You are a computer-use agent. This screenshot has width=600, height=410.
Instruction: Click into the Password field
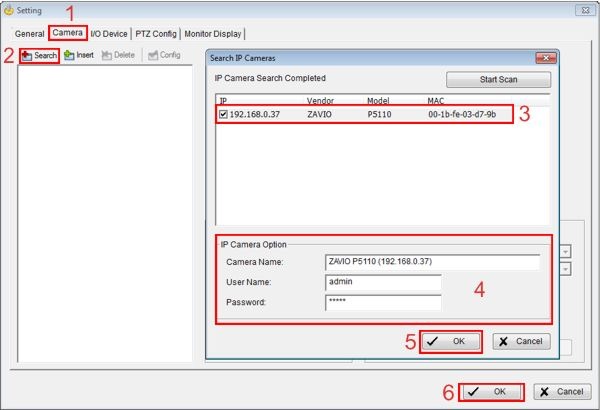coord(383,302)
